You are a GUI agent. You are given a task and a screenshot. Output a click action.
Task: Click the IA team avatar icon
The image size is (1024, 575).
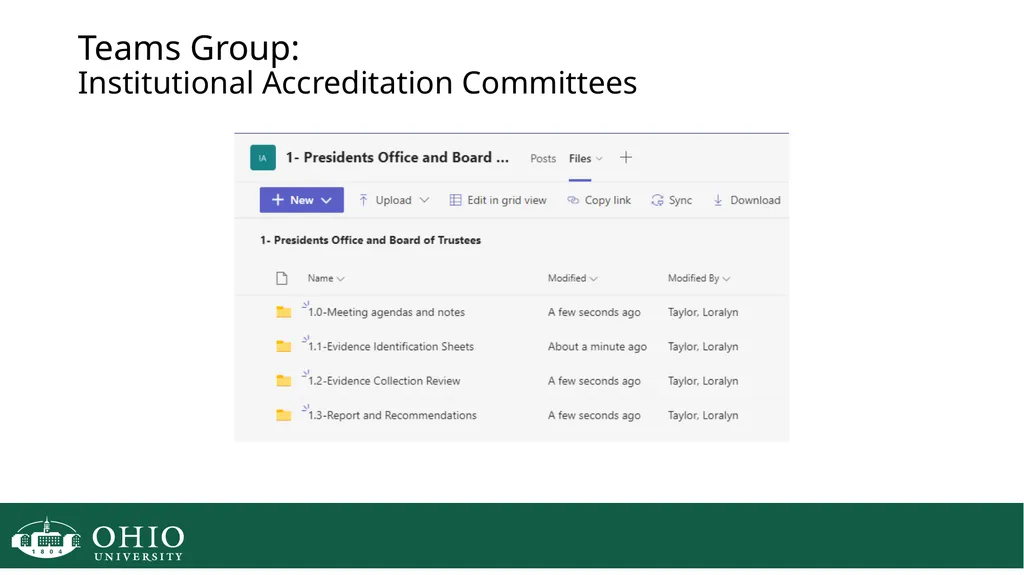point(263,157)
